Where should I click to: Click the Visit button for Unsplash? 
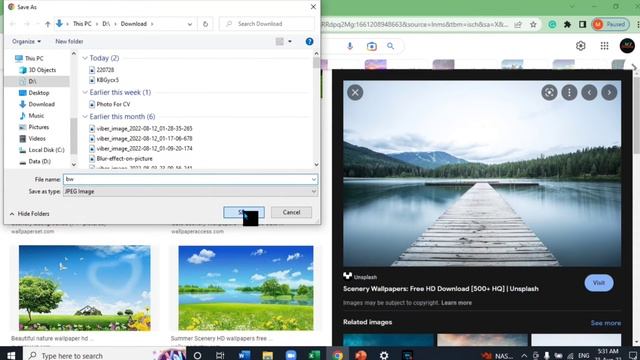tap(599, 283)
